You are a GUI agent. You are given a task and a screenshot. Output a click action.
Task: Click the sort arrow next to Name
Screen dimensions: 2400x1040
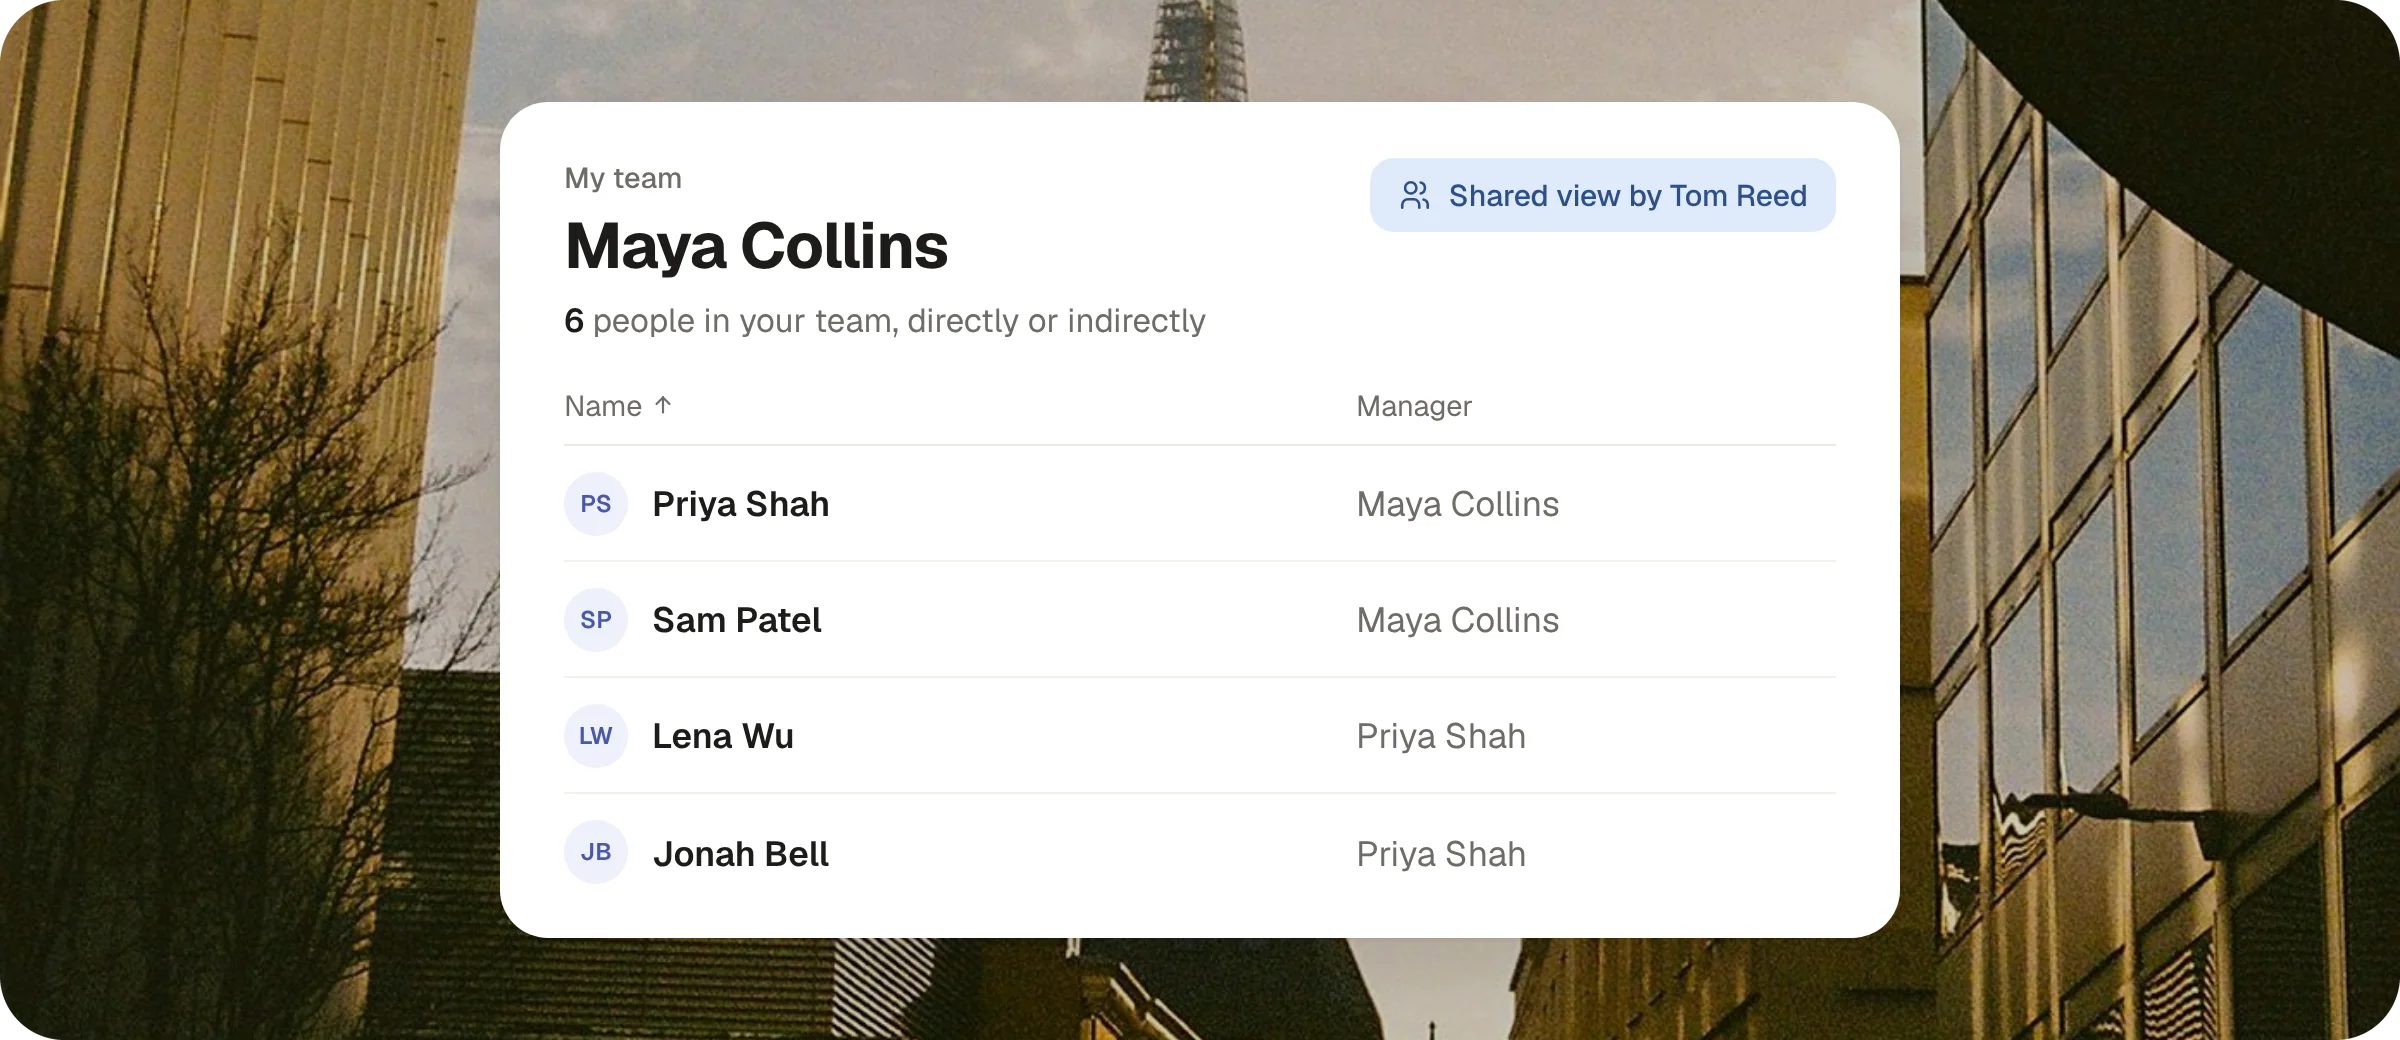point(663,405)
